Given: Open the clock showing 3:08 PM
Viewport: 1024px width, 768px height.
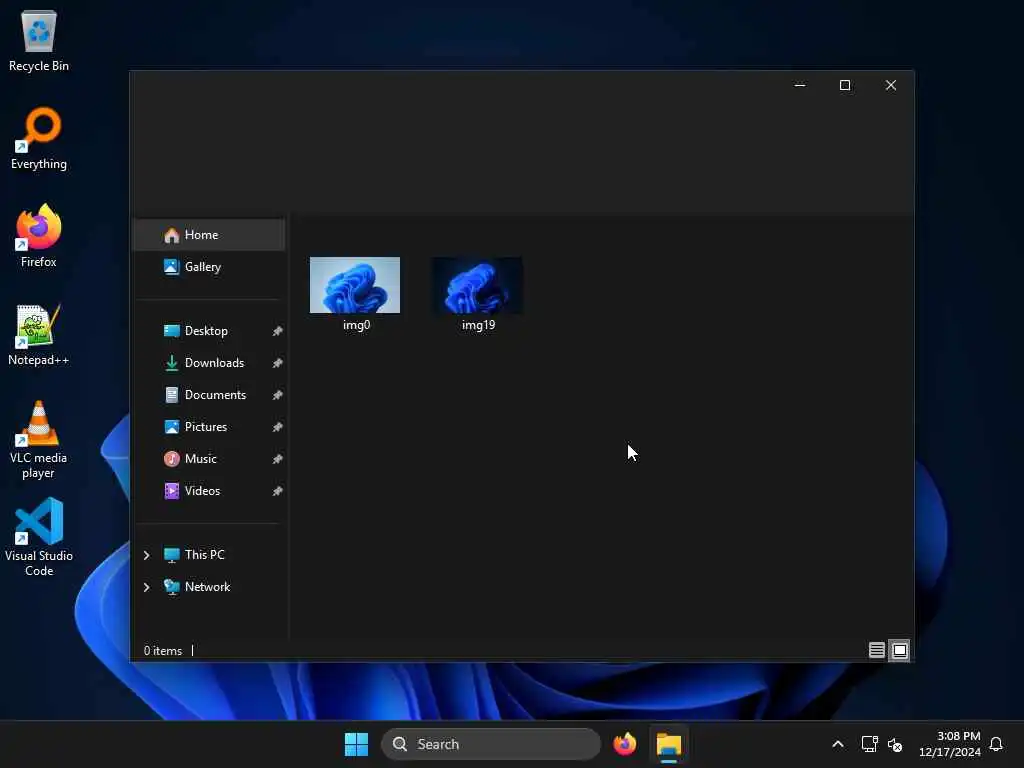Looking at the screenshot, I should click(x=950, y=744).
